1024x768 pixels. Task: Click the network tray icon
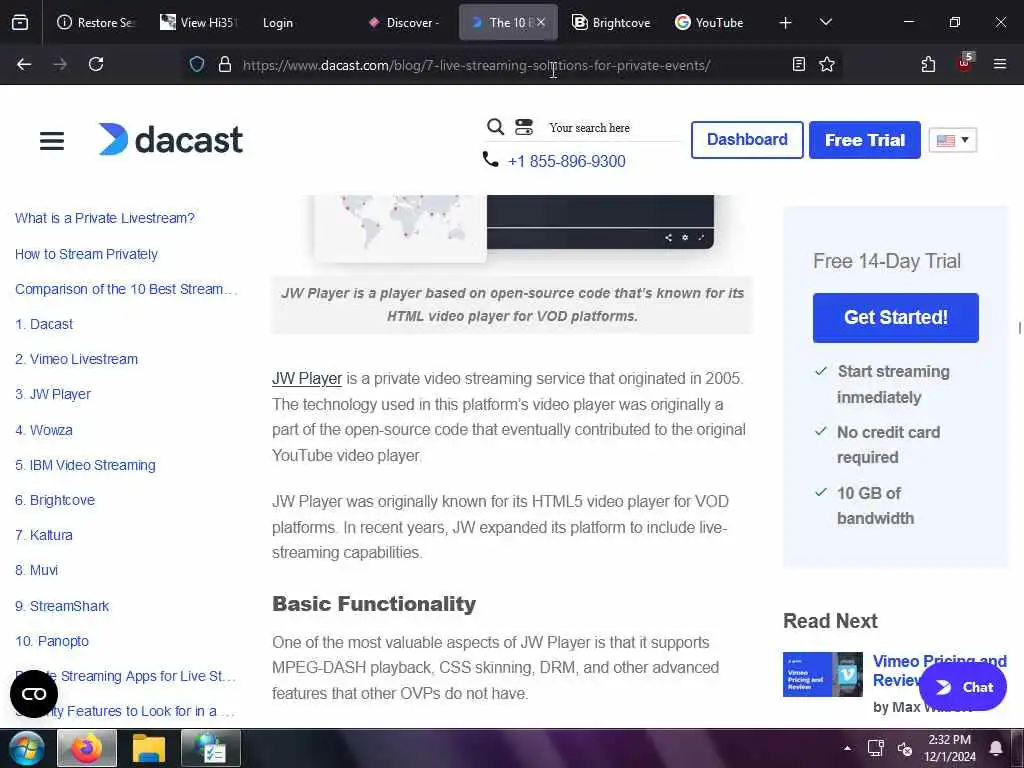pyautogui.click(x=875, y=748)
